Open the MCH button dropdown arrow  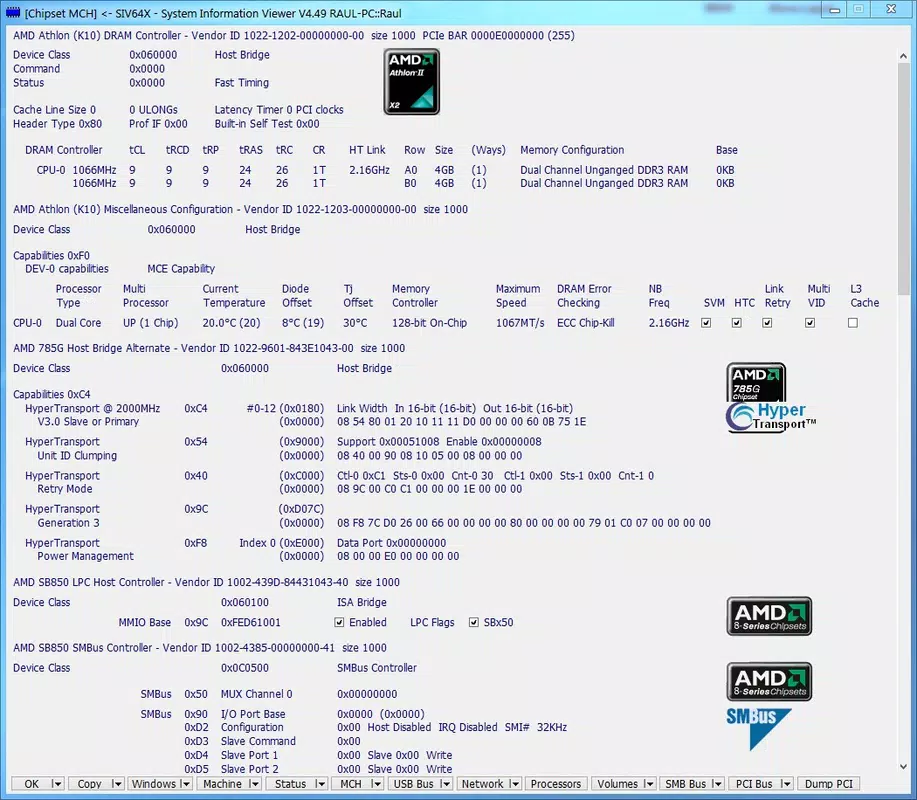click(x=376, y=784)
